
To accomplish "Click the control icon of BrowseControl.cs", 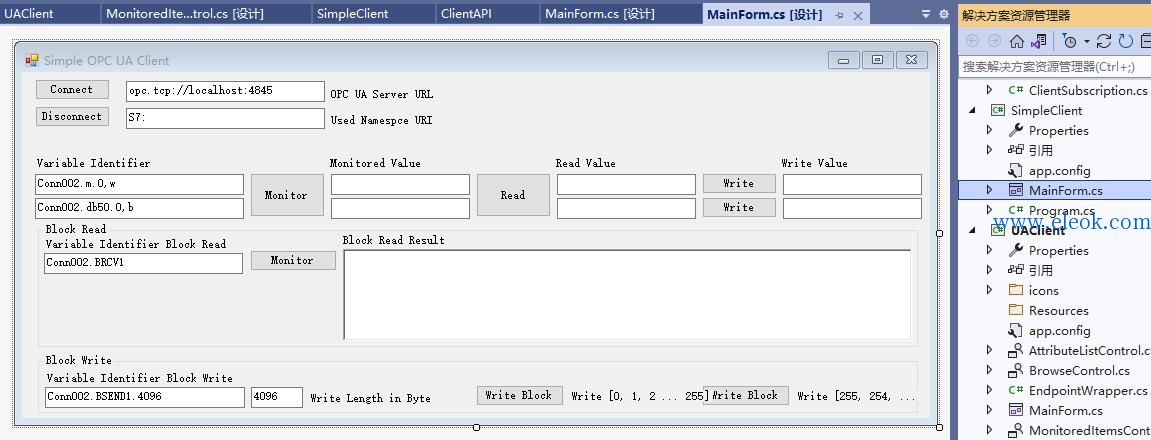I will pos(1016,370).
